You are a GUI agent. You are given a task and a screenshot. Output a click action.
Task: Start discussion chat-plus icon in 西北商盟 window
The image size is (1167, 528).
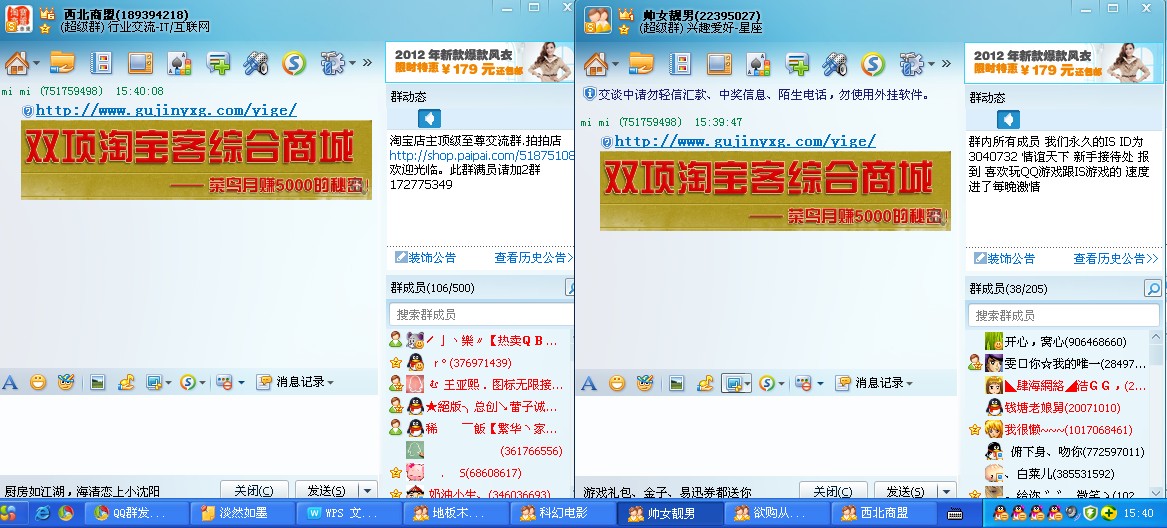[218, 63]
